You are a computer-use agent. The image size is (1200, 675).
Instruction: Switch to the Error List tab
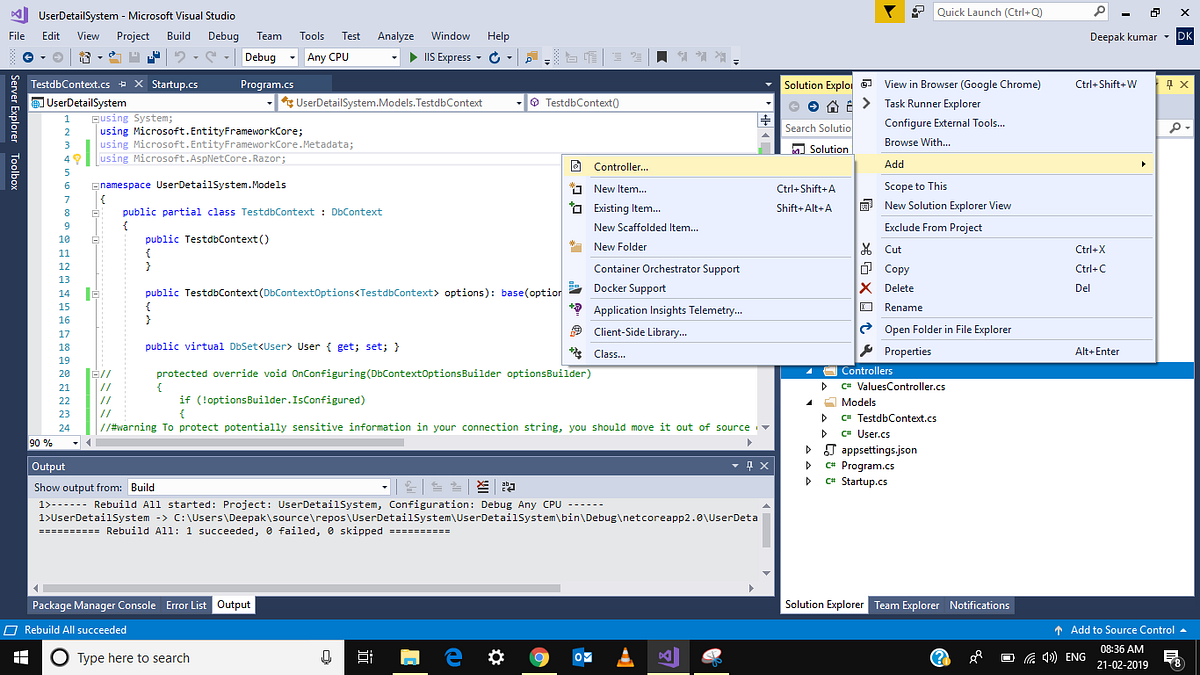point(186,605)
